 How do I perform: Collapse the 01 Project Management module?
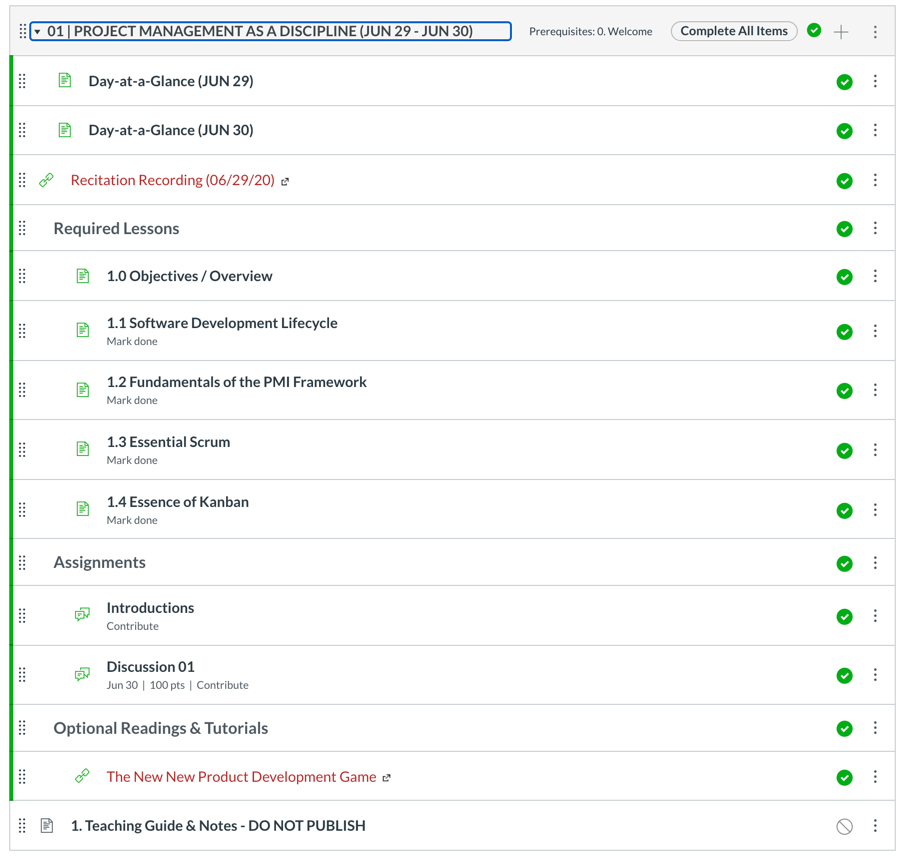[38, 32]
